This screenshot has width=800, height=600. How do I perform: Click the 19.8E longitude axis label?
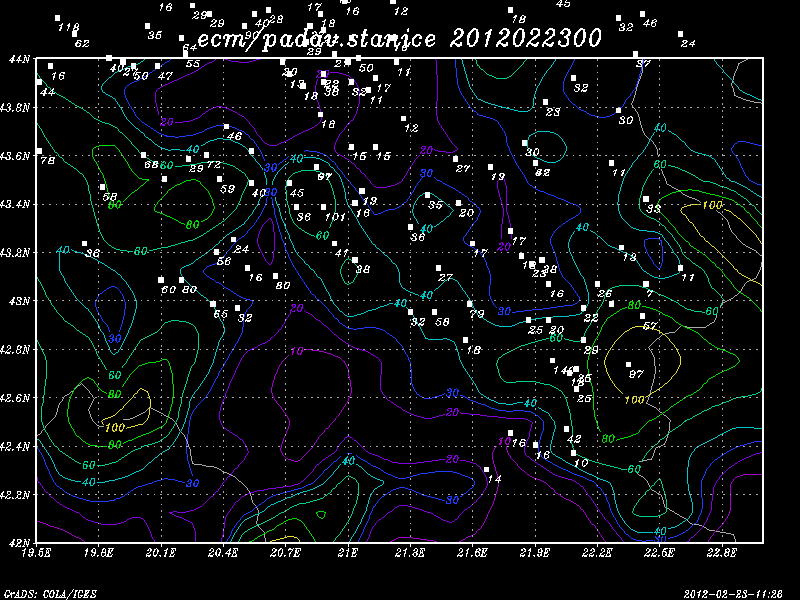pos(99,553)
